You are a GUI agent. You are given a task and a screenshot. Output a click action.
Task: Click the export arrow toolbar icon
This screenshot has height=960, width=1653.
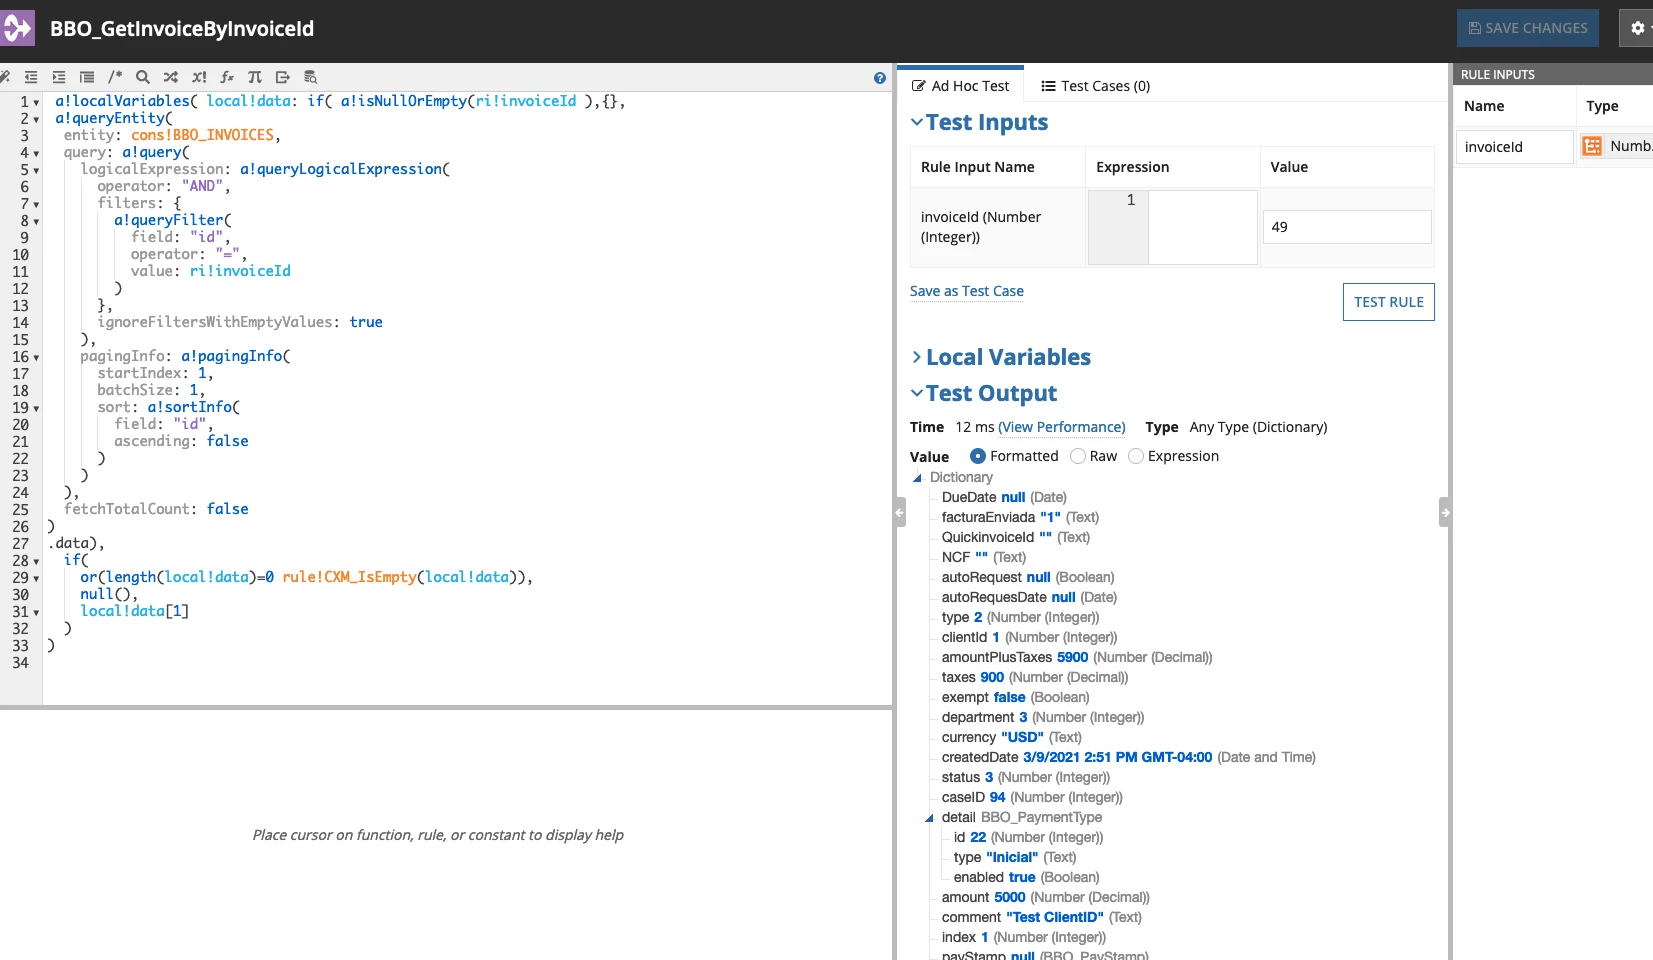283,77
